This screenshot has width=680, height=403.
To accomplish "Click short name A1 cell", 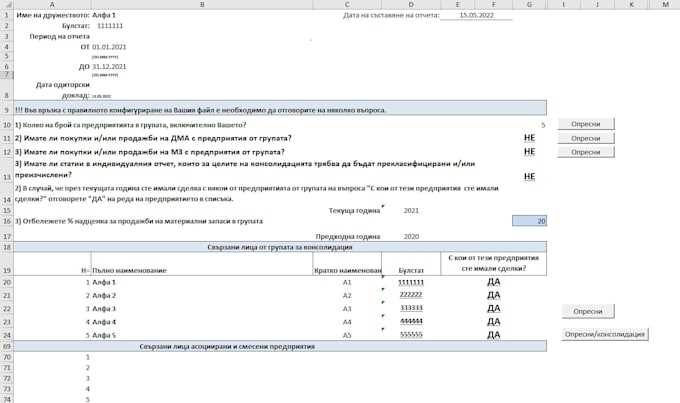I will pos(347,282).
